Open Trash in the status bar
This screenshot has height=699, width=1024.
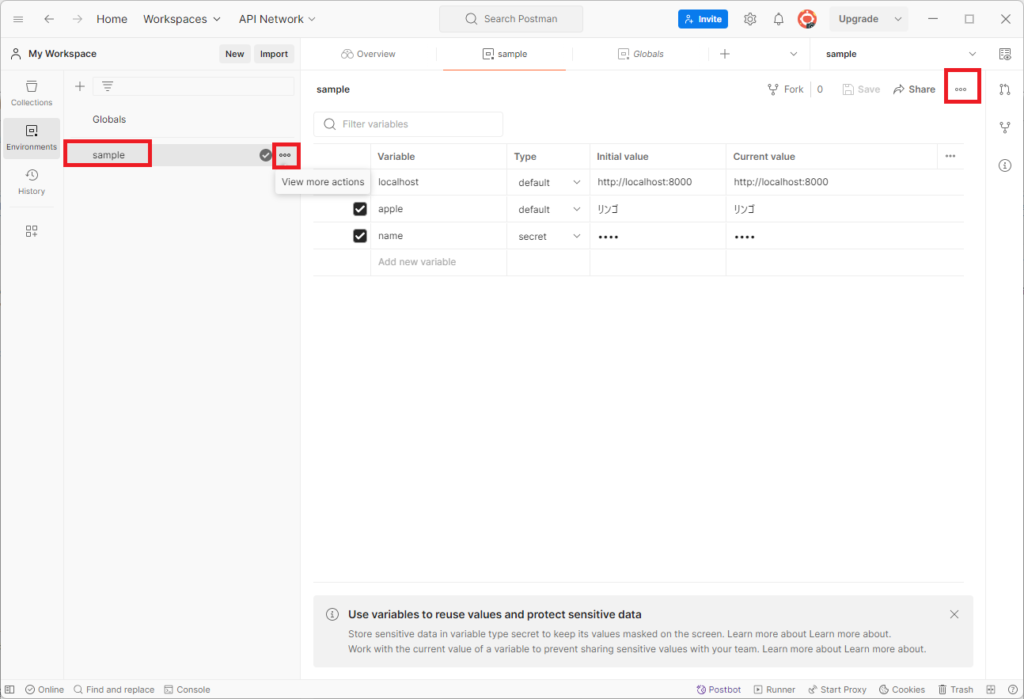point(955,689)
